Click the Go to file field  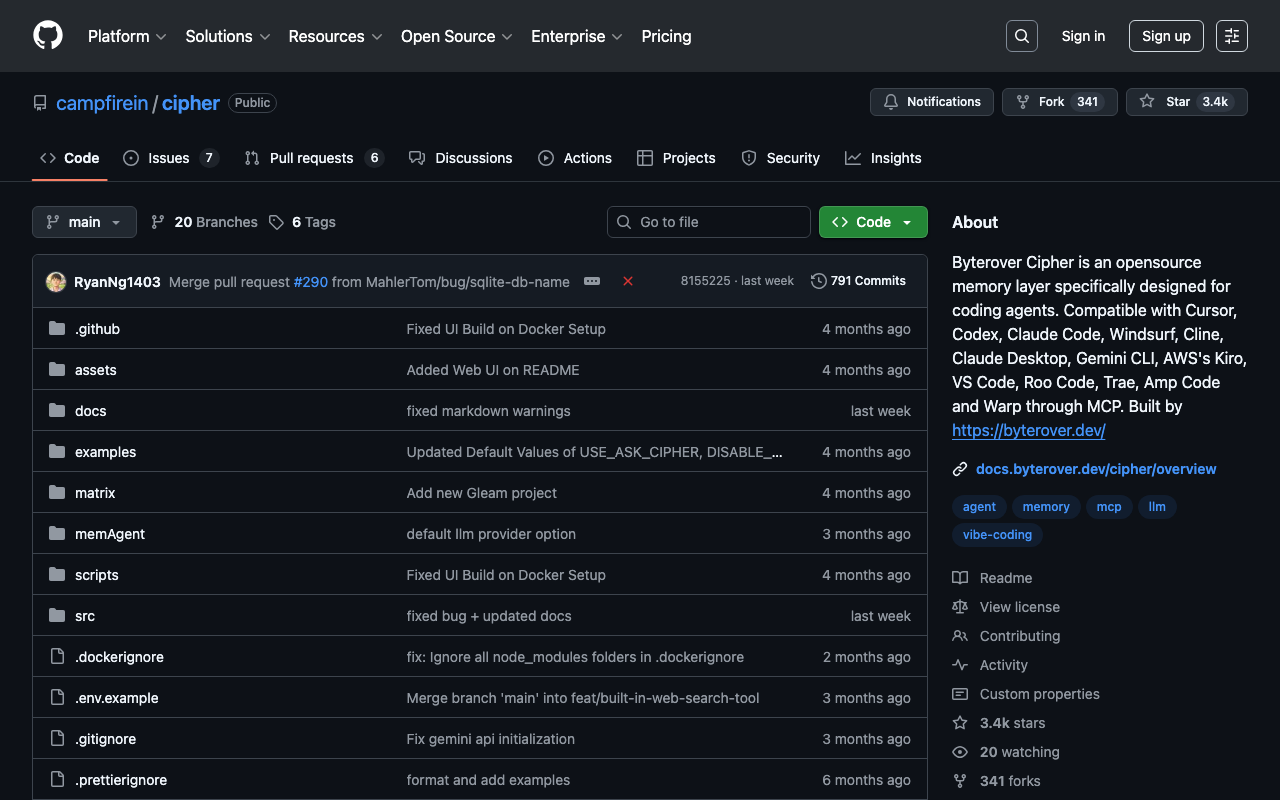708,222
